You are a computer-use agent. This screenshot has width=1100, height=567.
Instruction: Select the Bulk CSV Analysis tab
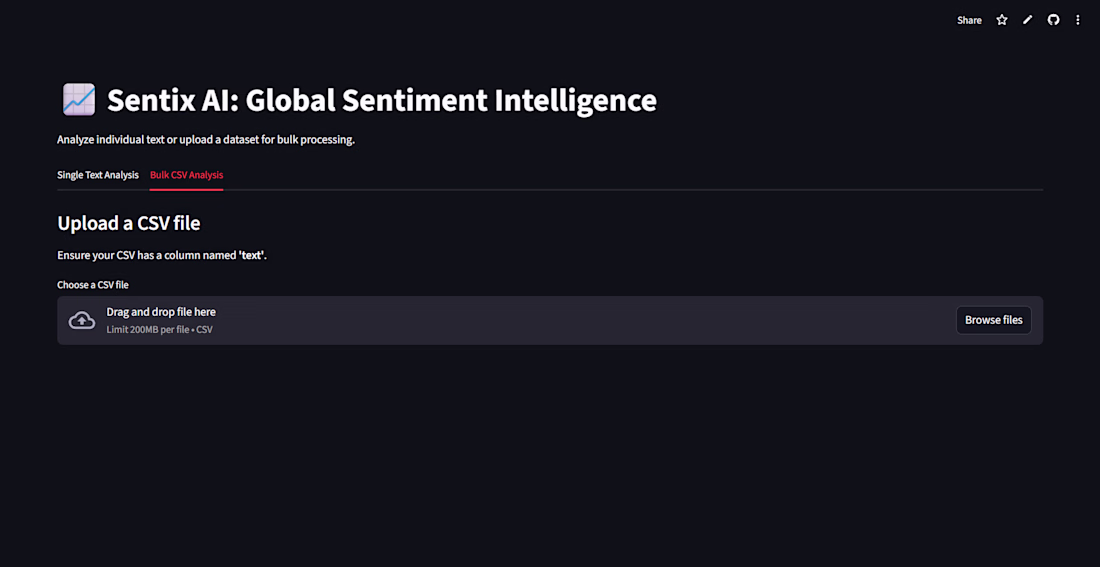point(186,175)
